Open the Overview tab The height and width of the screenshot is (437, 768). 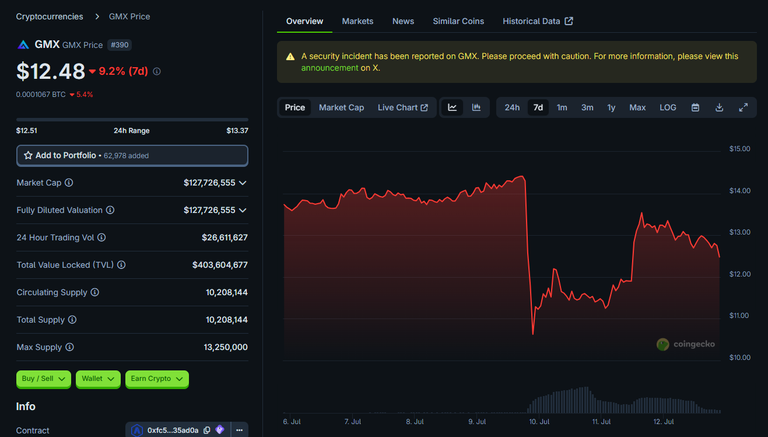[x=304, y=21]
